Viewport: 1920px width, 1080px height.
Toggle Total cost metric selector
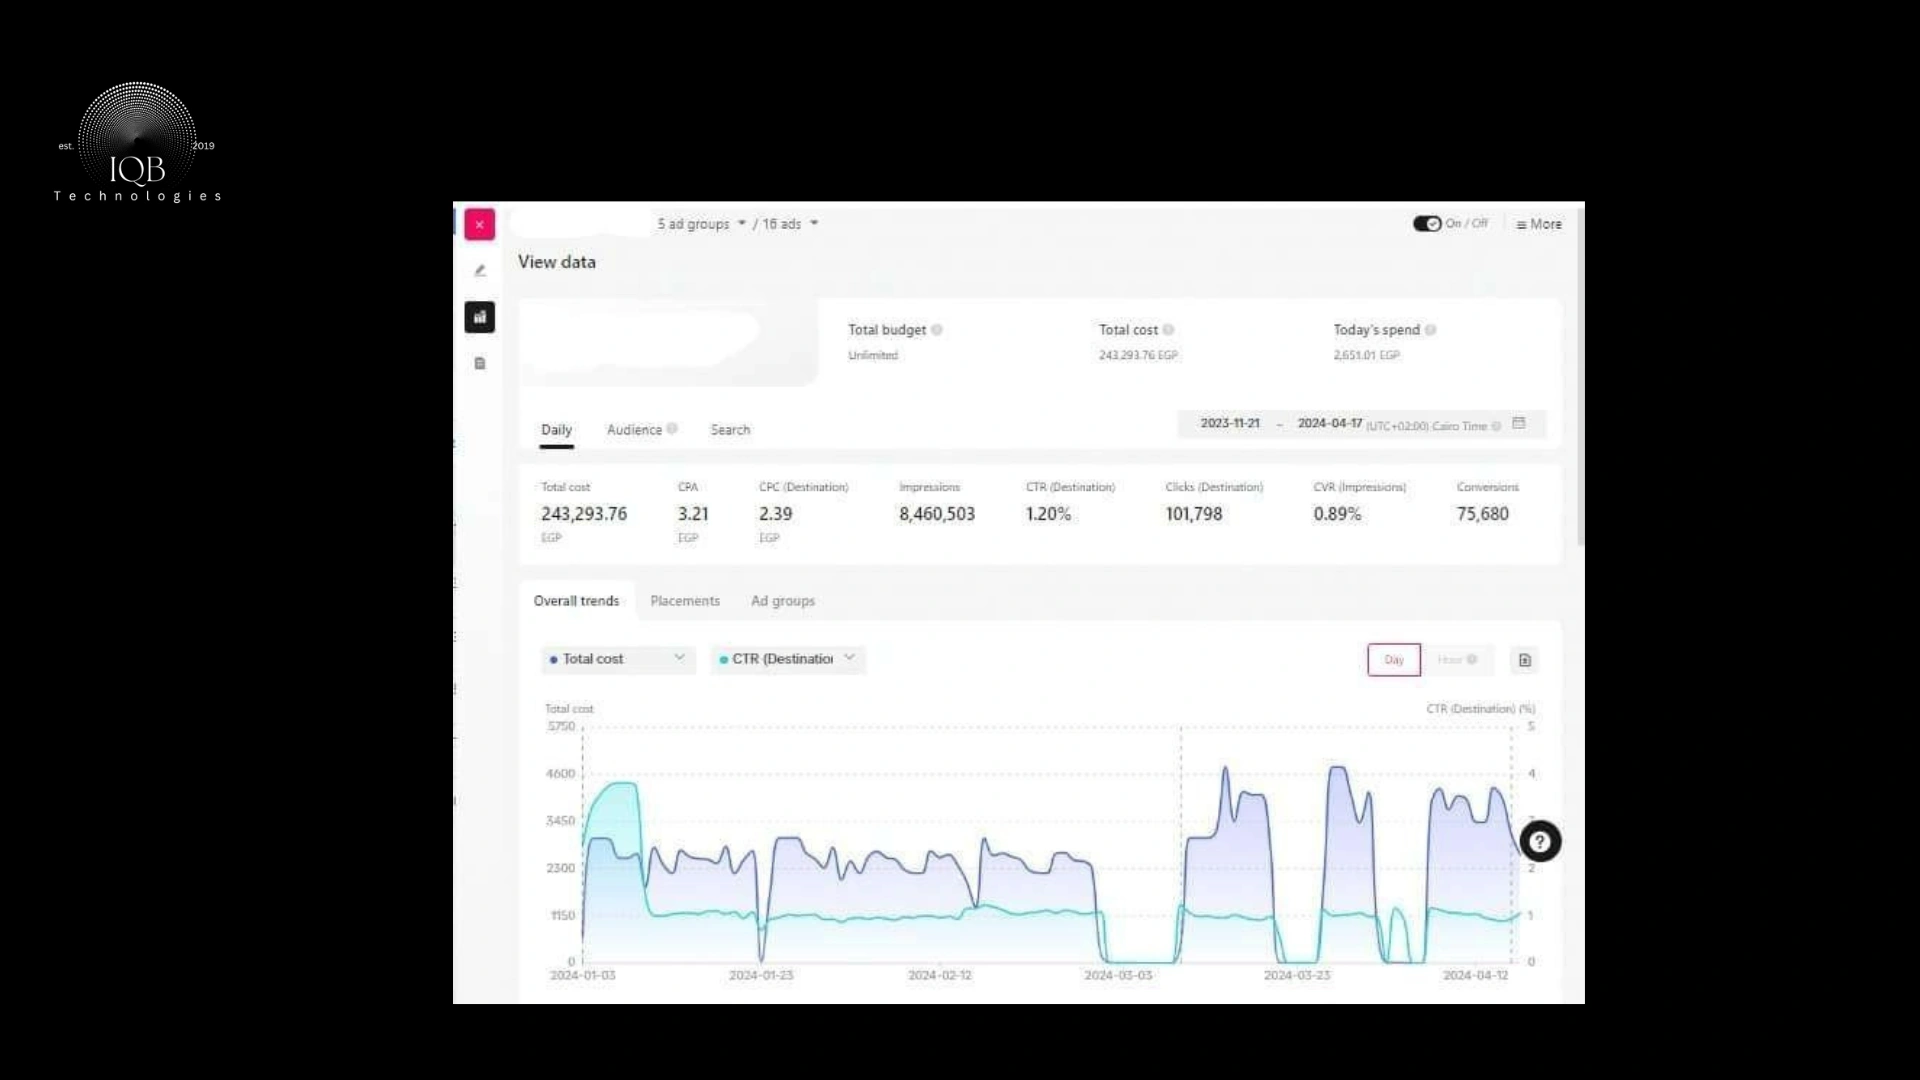point(616,658)
